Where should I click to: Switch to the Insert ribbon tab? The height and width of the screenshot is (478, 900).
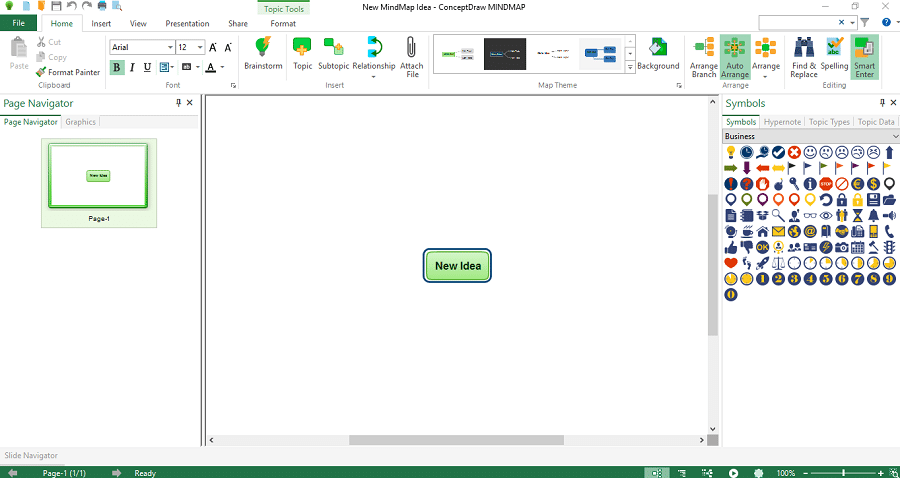101,24
